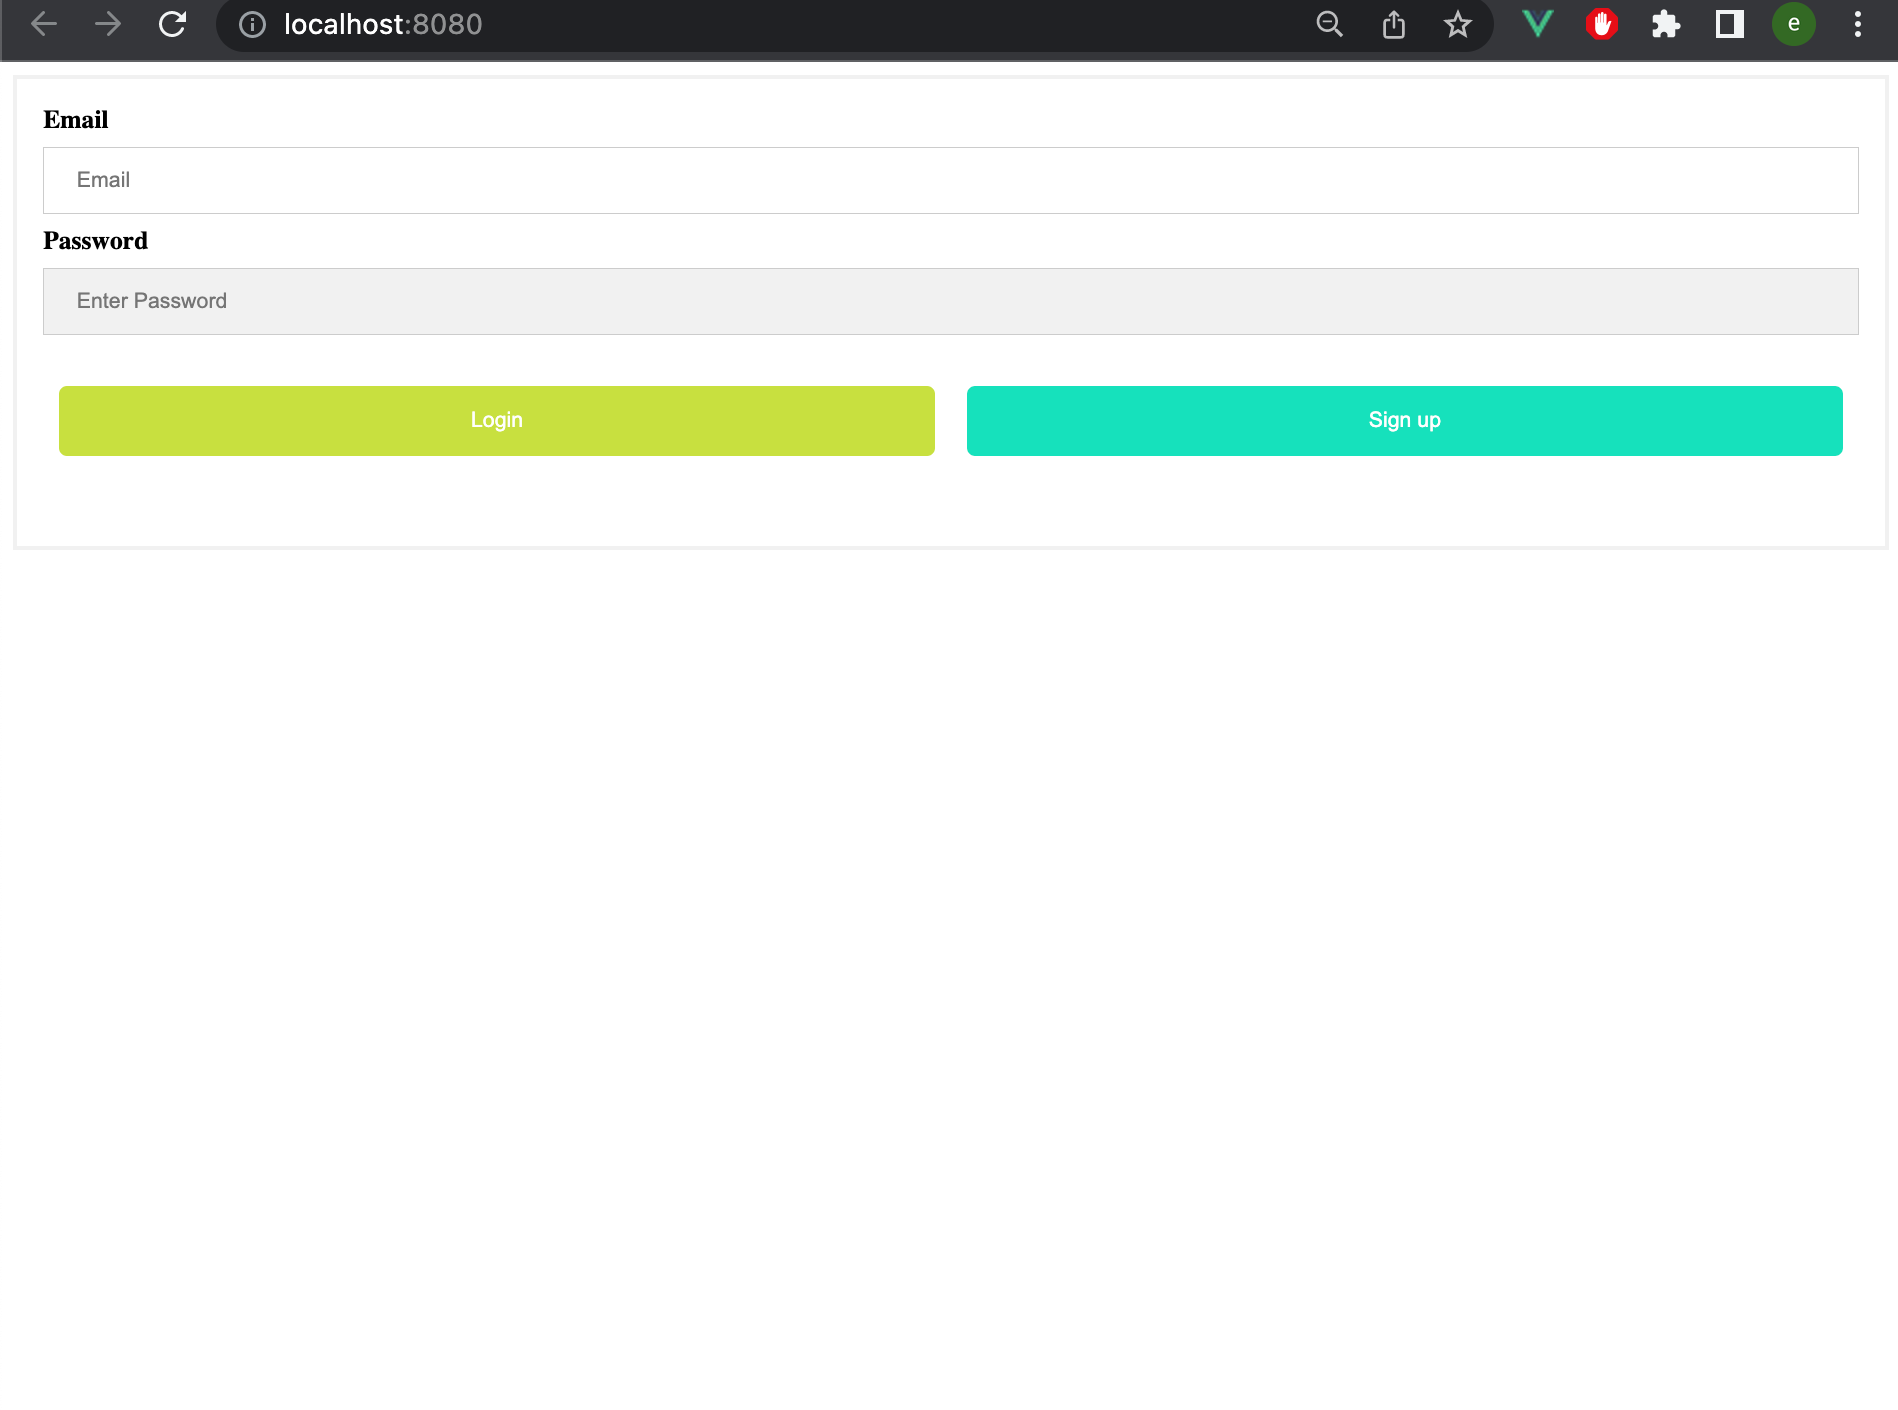Focus the Enter Password field

pos(950,301)
